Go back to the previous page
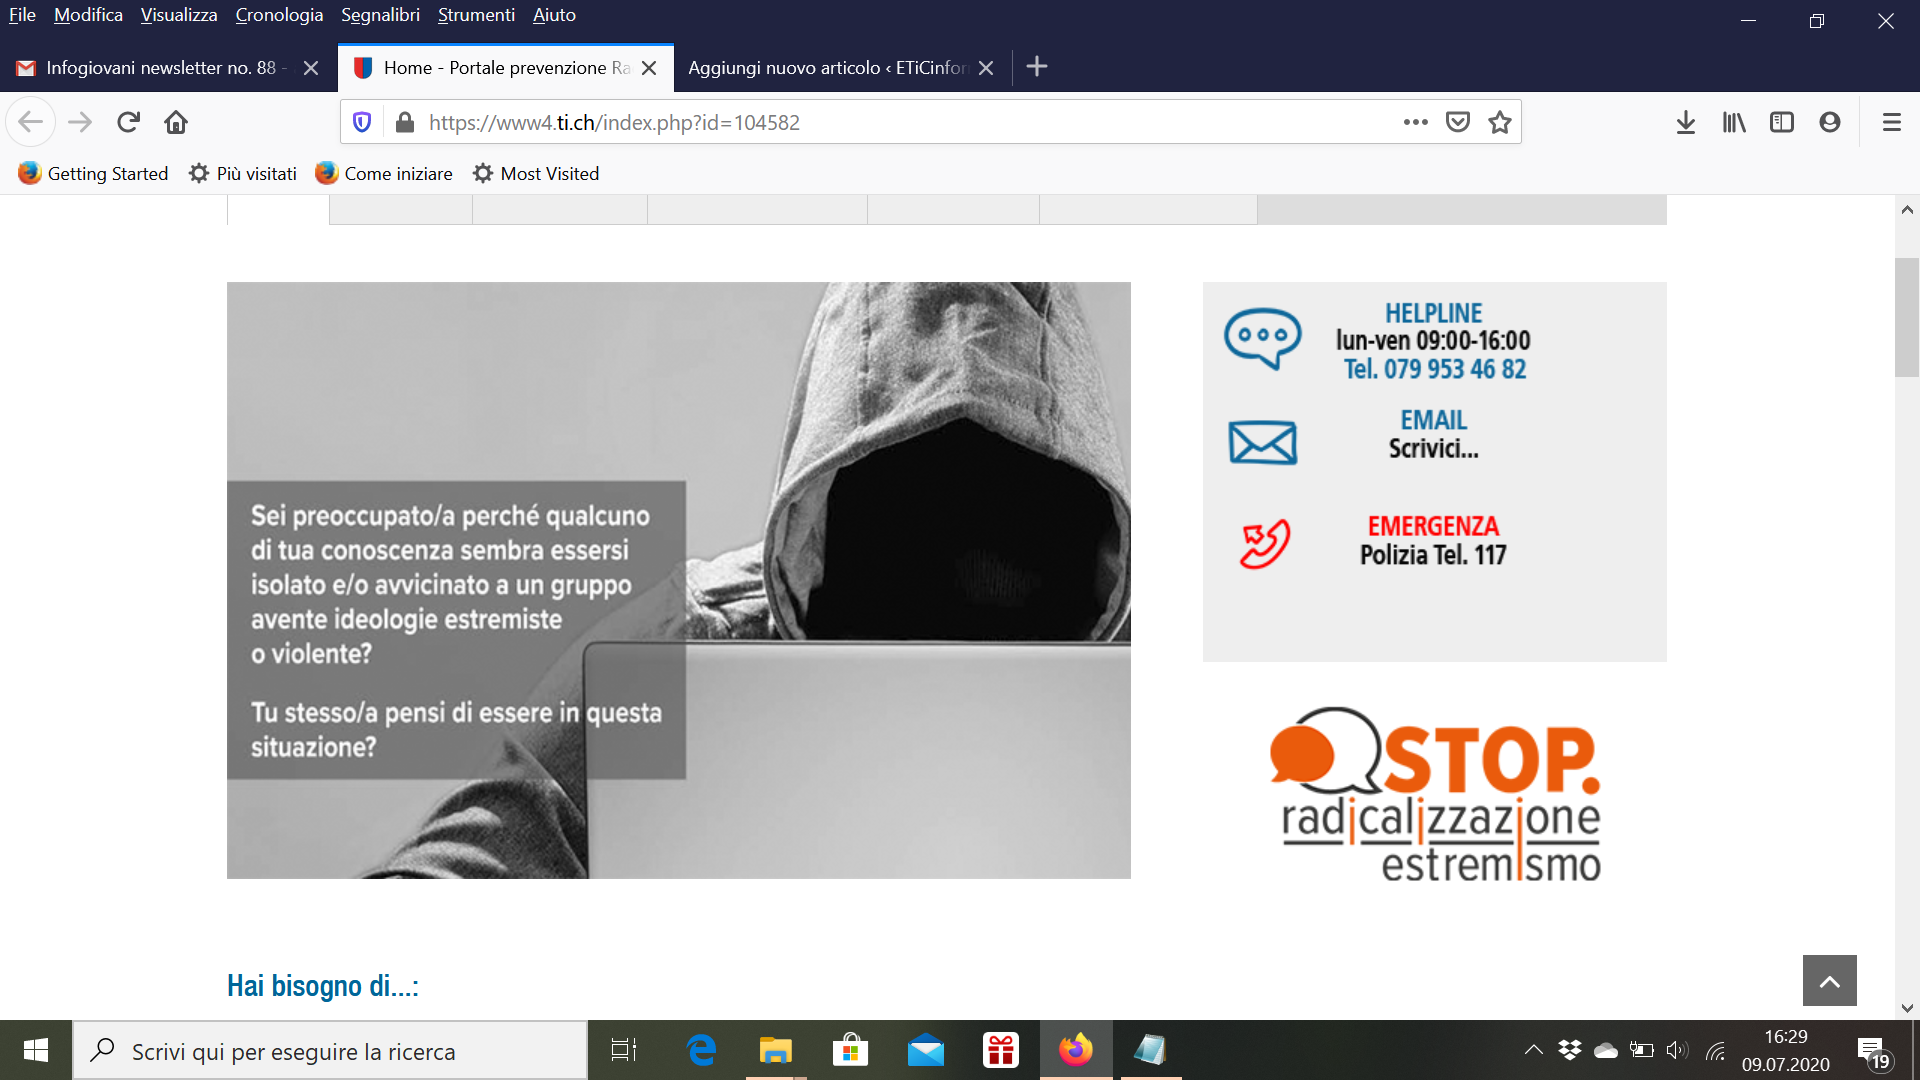The height and width of the screenshot is (1080, 1920). pos(30,122)
